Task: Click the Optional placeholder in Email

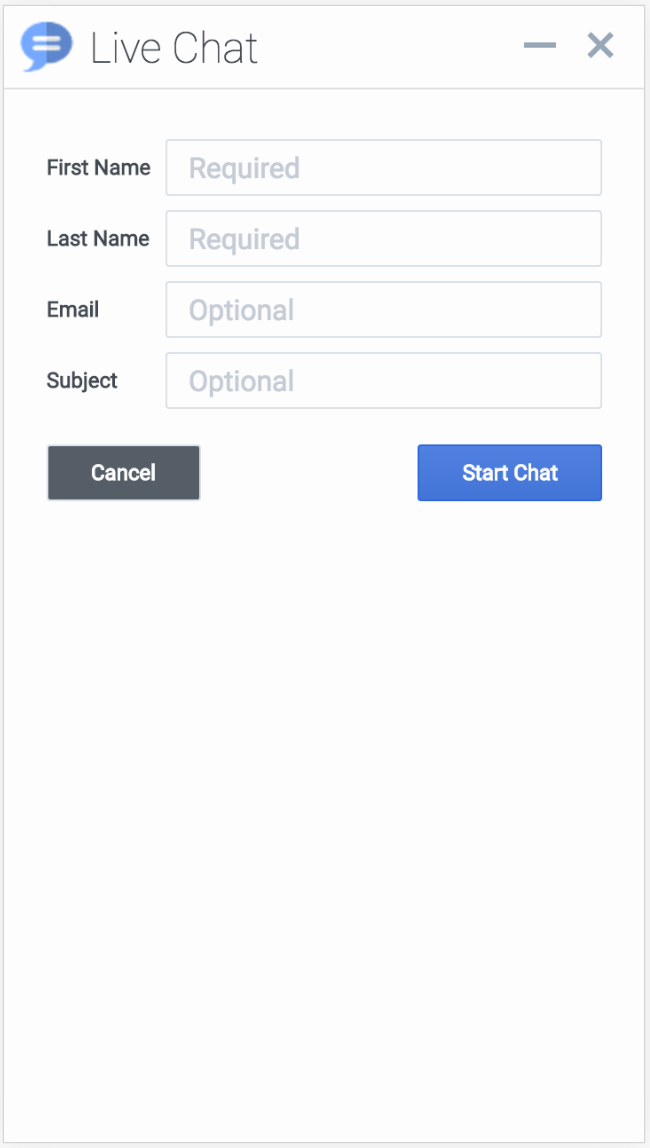Action: [241, 310]
